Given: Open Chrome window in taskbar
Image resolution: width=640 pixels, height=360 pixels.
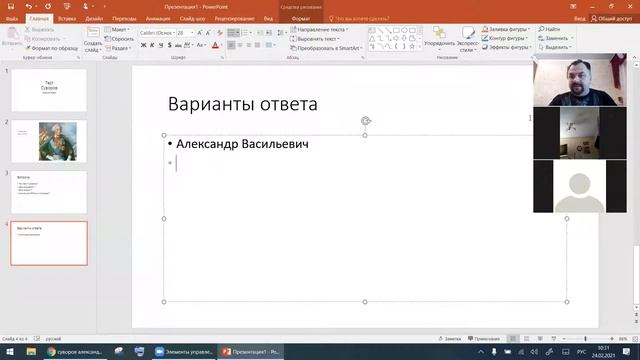Looking at the screenshot, I should pyautogui.click(x=75, y=351).
